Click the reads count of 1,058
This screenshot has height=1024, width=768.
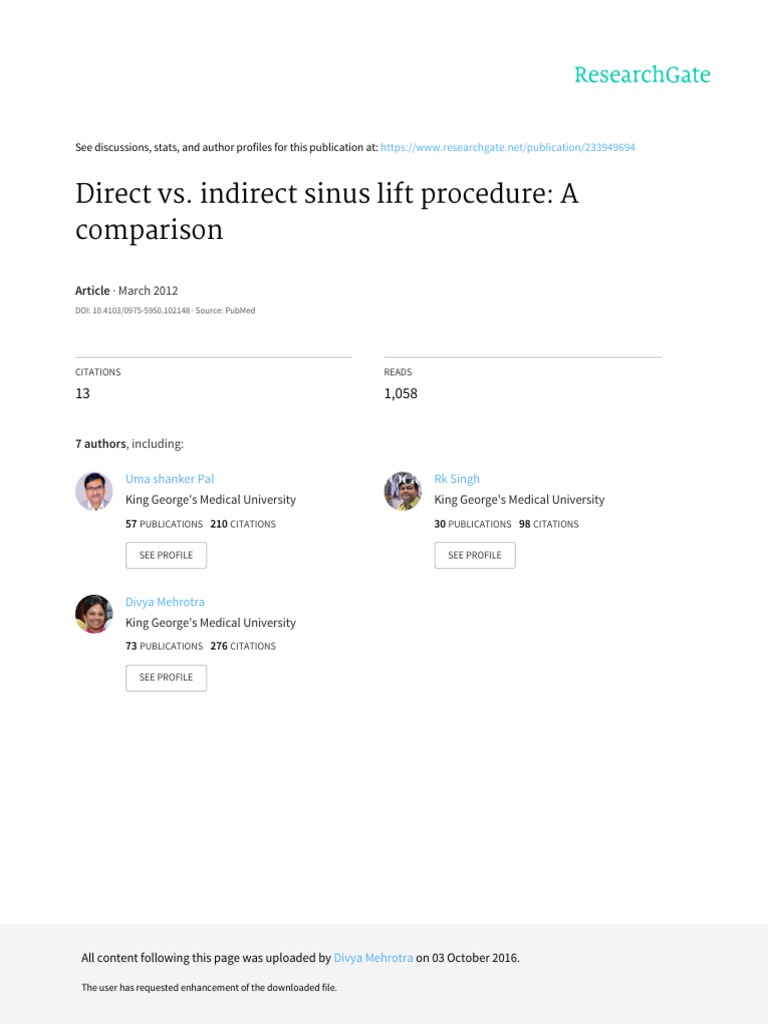(400, 393)
